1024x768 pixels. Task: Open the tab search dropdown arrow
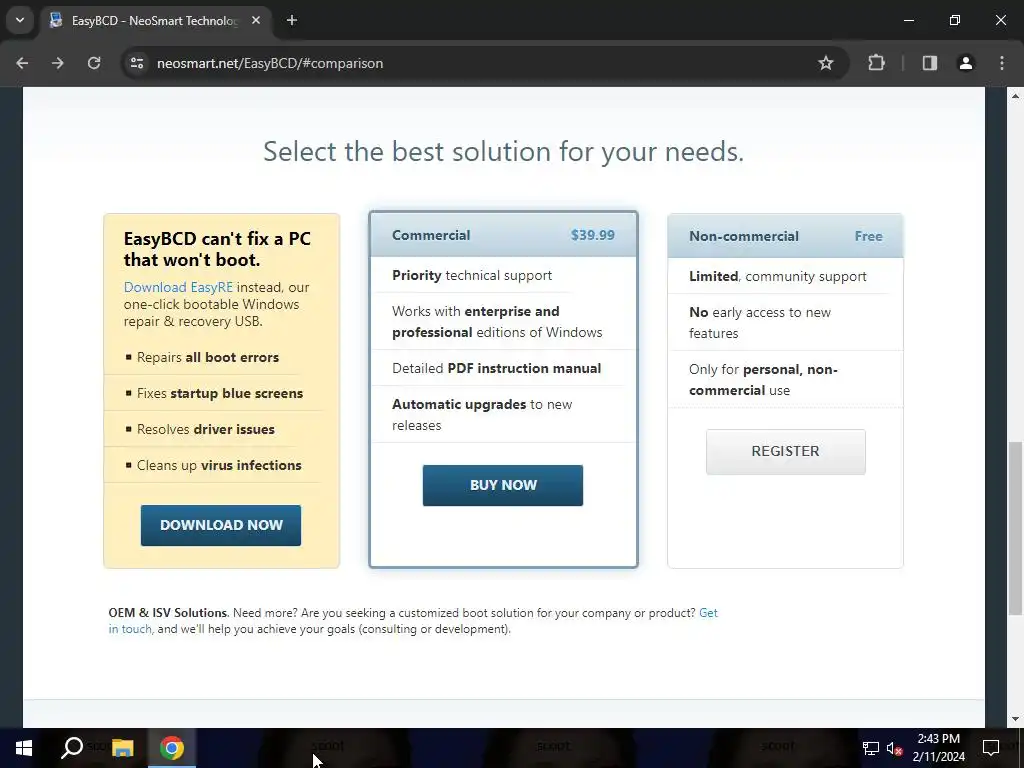[x=20, y=20]
